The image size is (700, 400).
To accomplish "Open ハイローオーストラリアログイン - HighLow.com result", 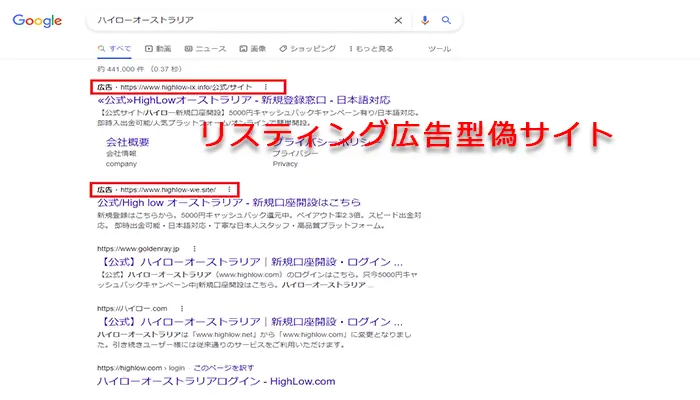I will [x=216, y=381].
